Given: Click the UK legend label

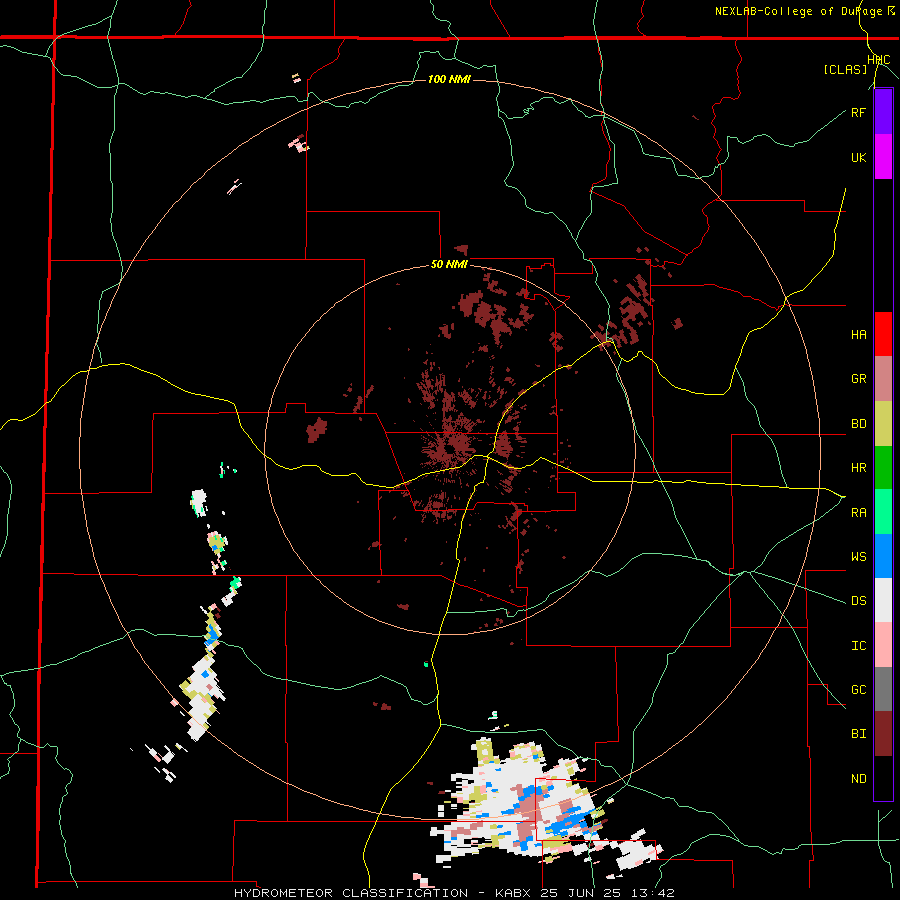Looking at the screenshot, I should tap(858, 157).
